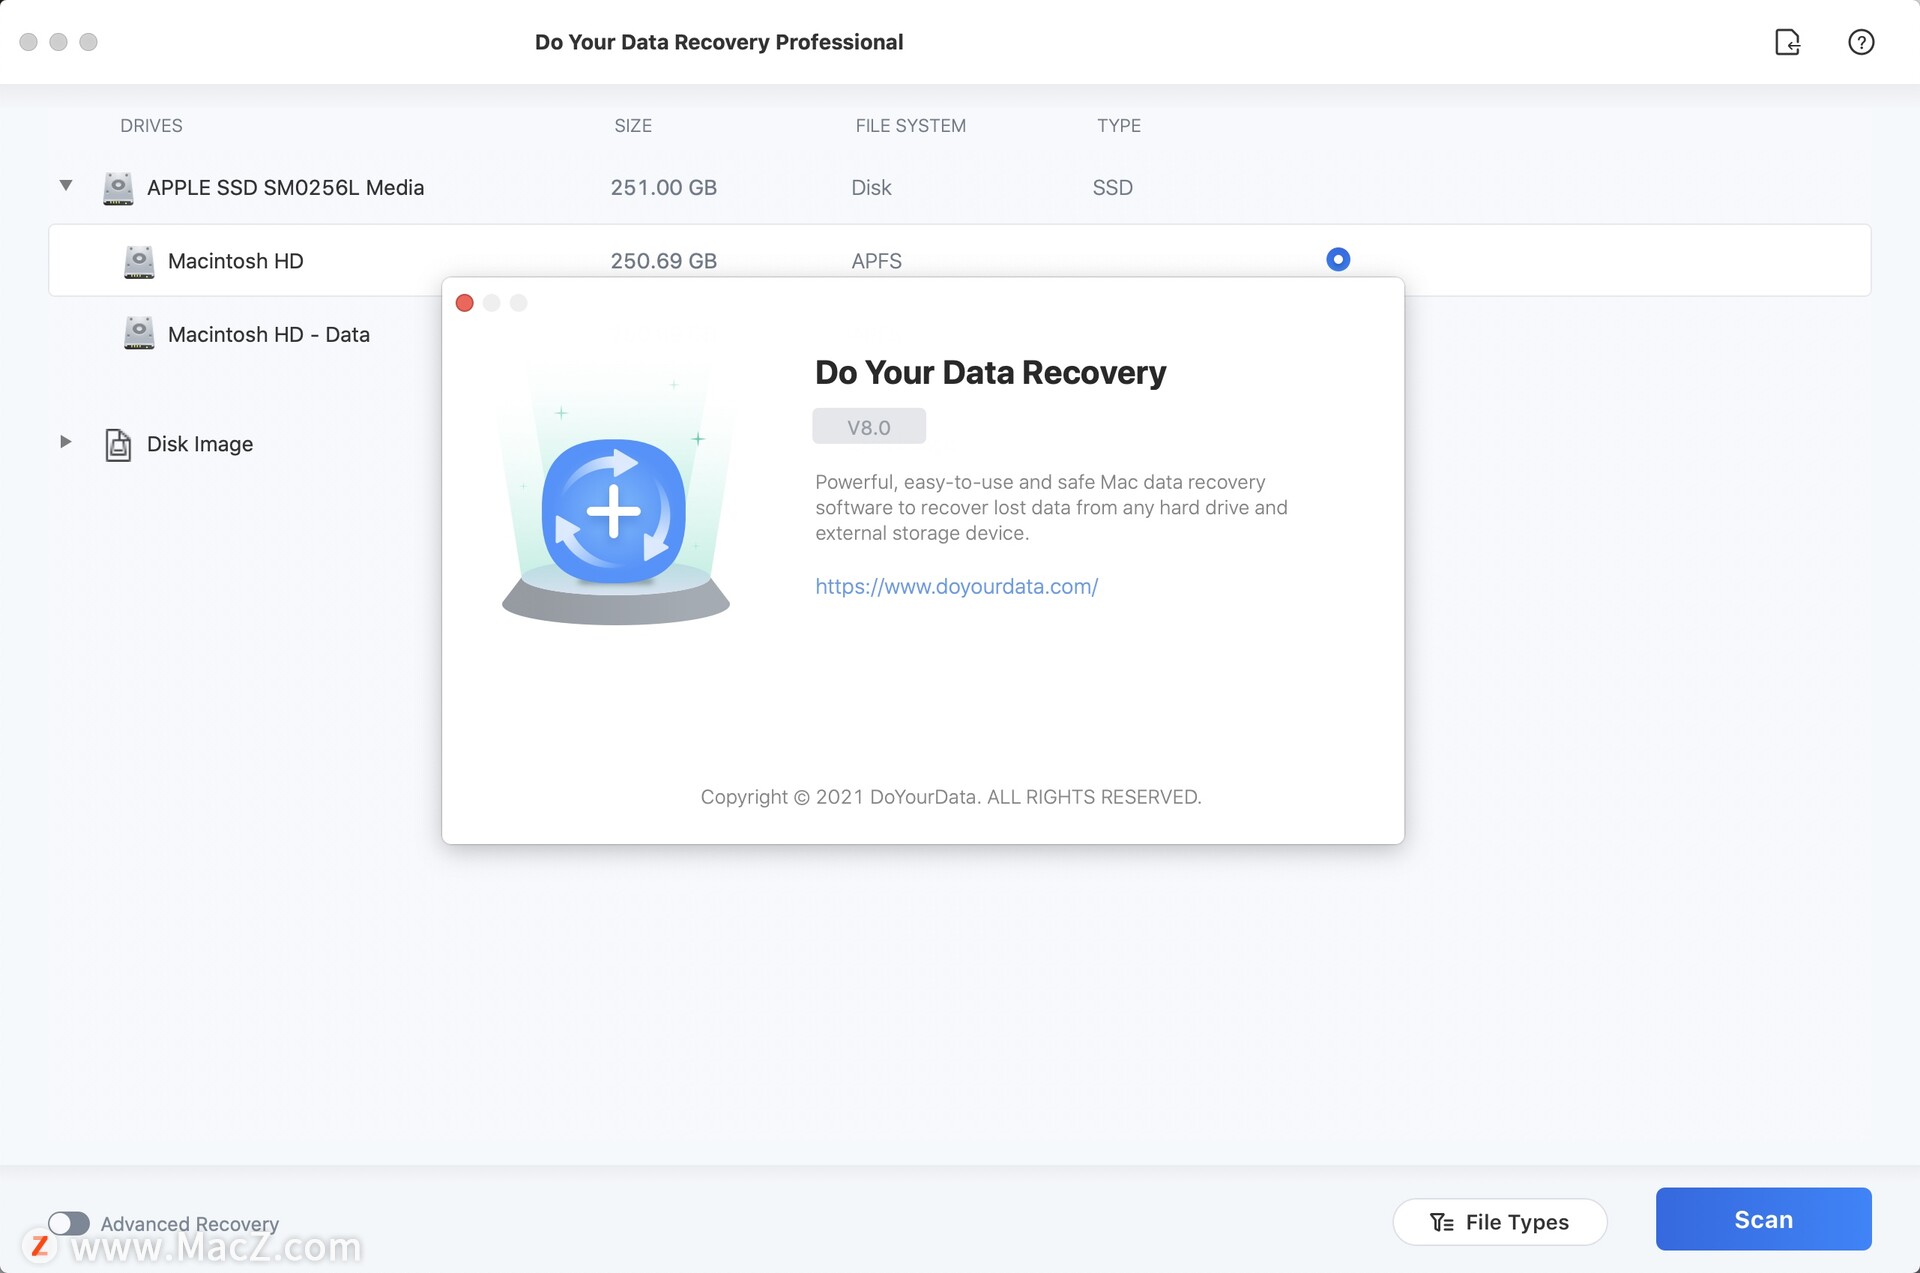
Task: Click the Scan button to start recovery
Action: coord(1764,1218)
